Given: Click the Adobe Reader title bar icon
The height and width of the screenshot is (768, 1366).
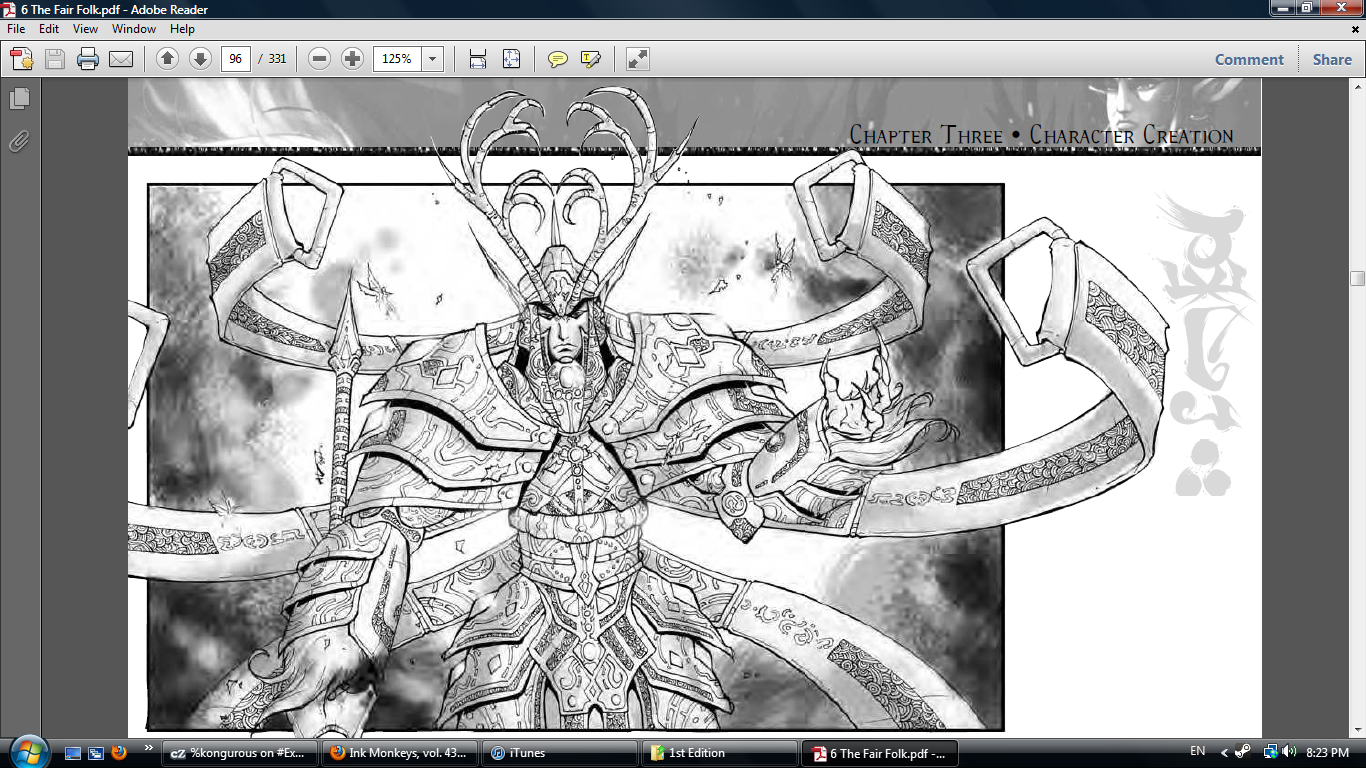Looking at the screenshot, I should 9,8.
